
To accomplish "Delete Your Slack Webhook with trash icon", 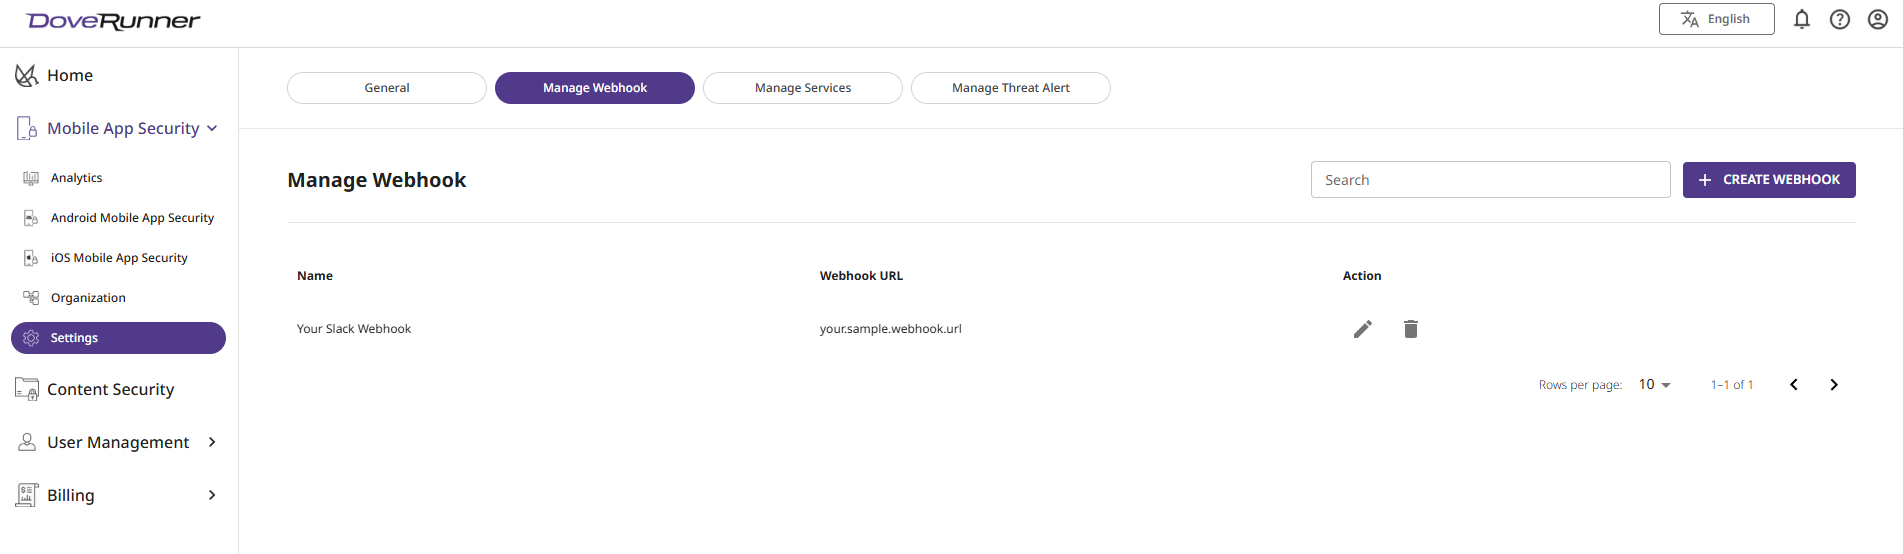I will point(1411,329).
